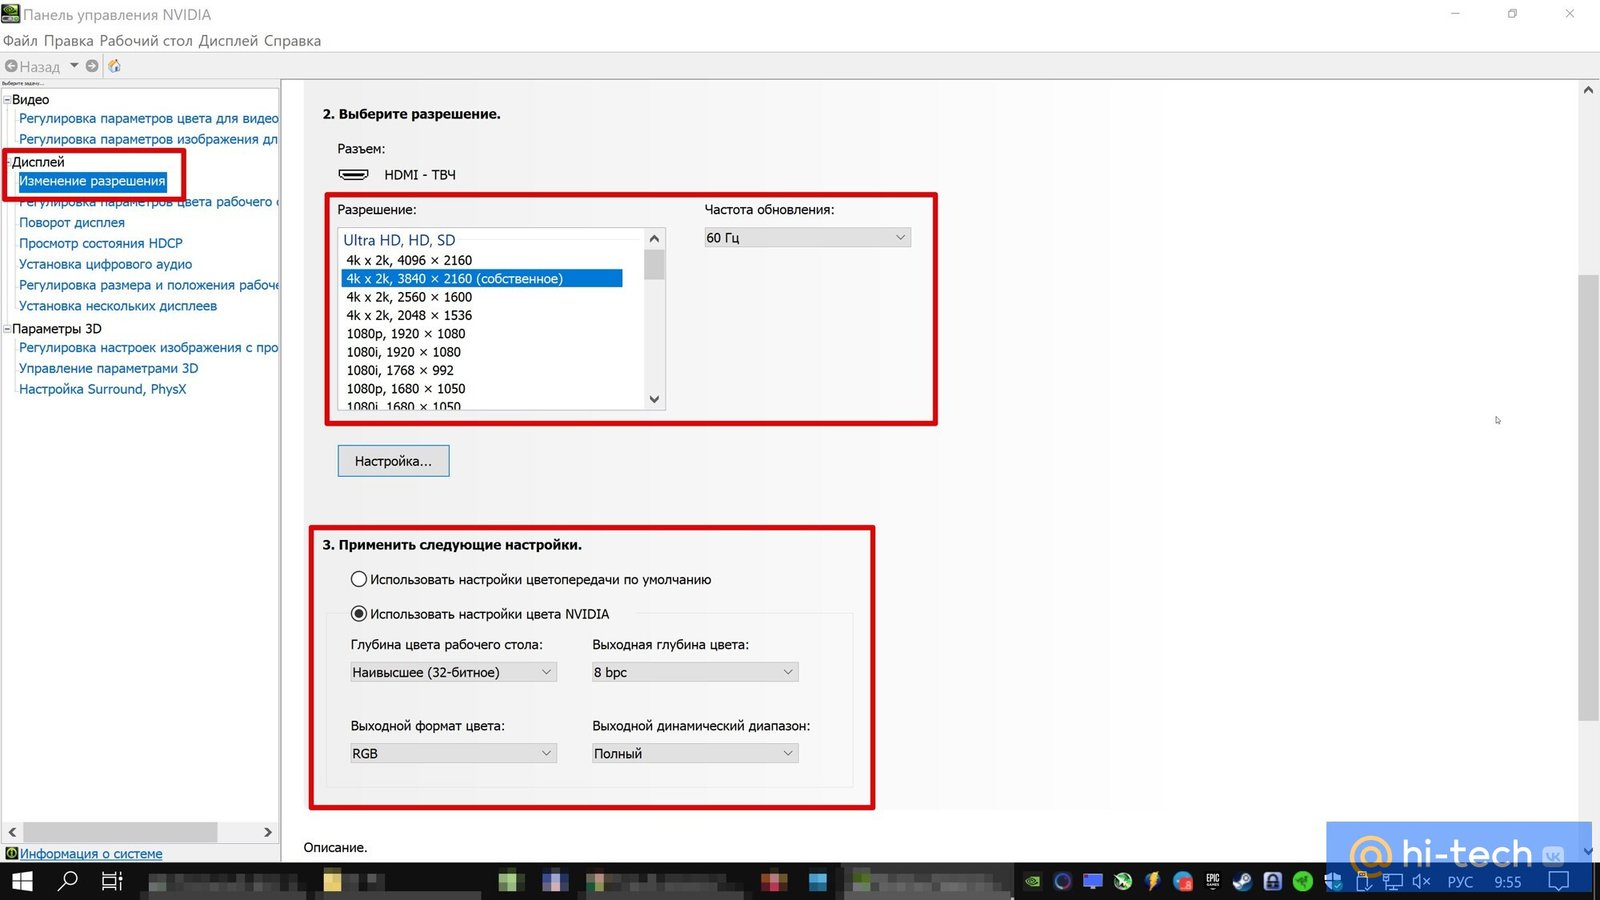
Task: Click the Back arrow icon in toolbar
Action: [12, 66]
